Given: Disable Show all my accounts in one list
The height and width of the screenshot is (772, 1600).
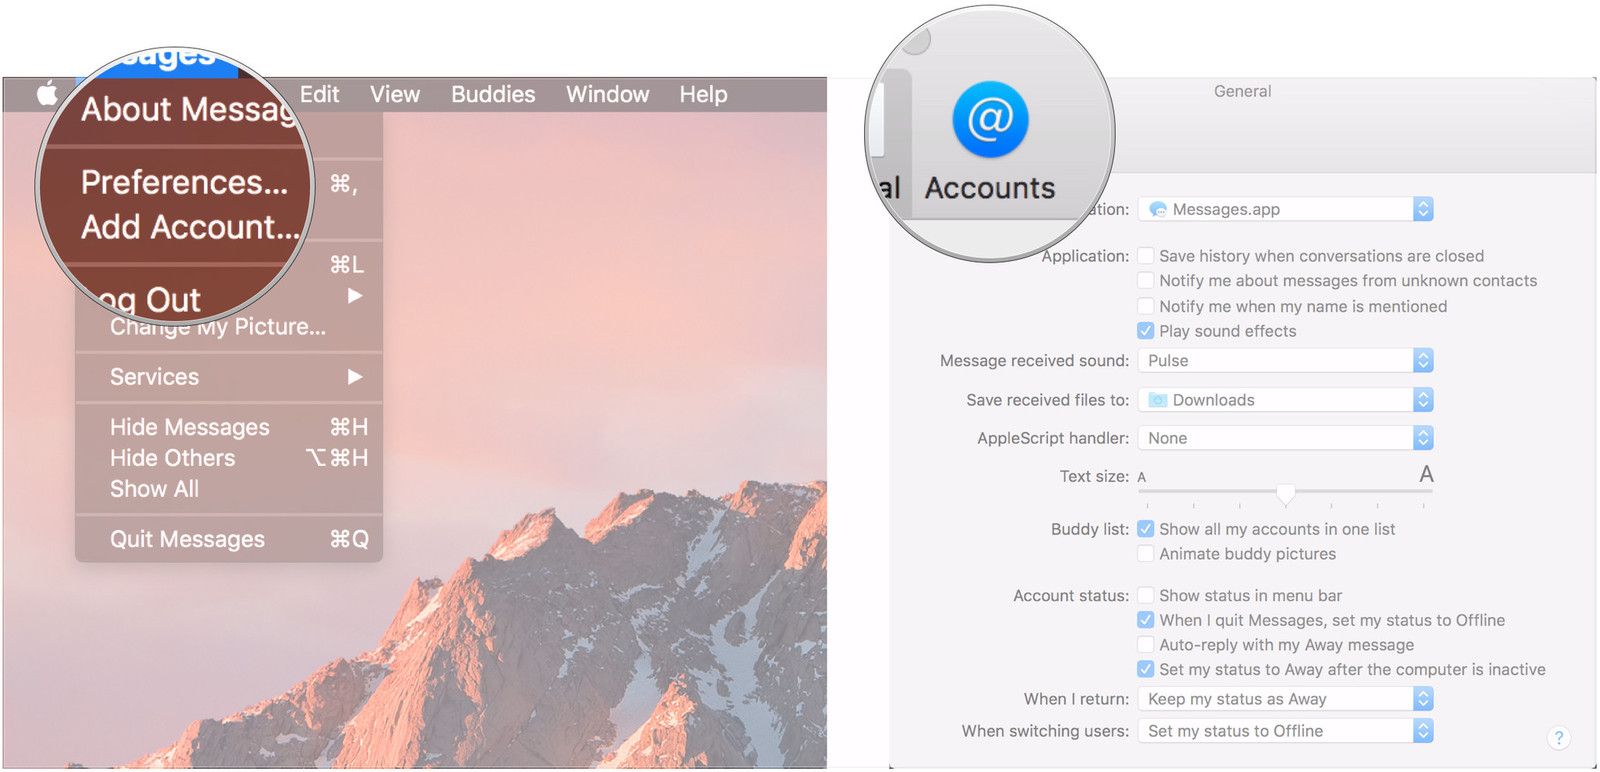Looking at the screenshot, I should [x=1146, y=529].
